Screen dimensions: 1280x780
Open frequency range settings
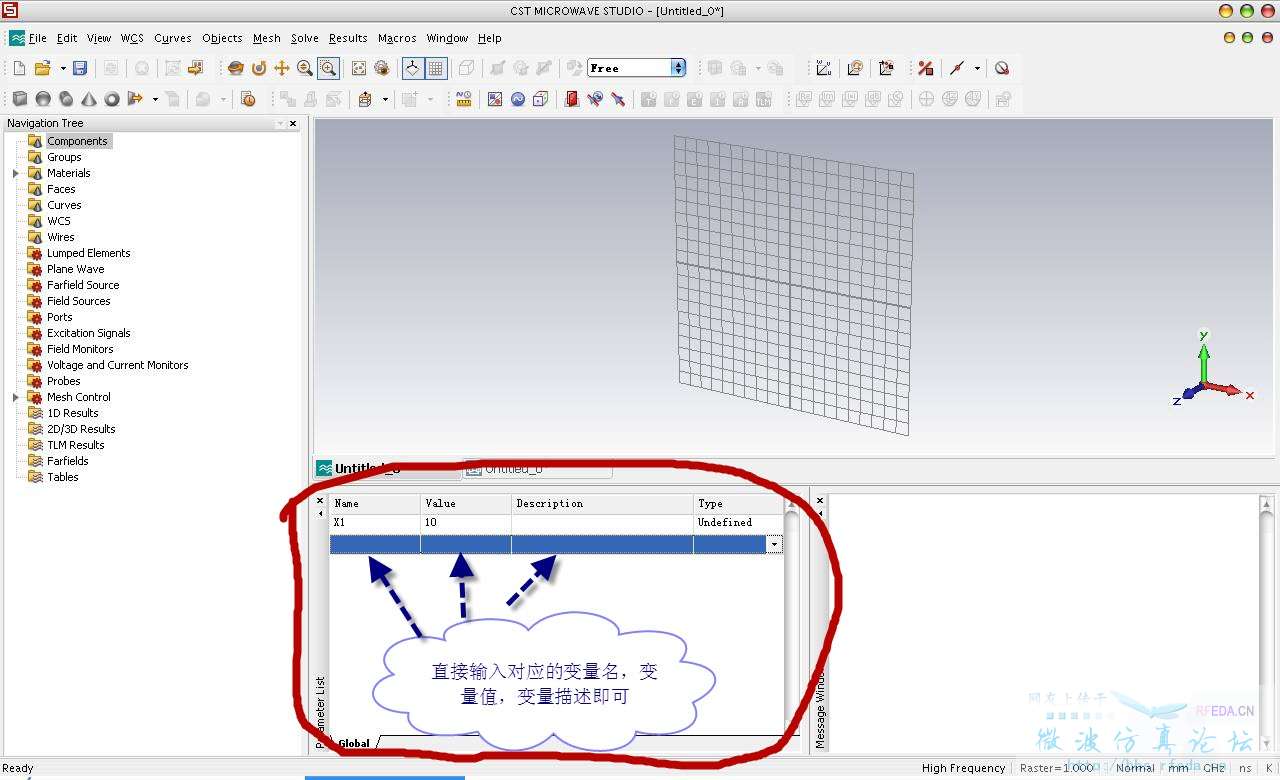pos(518,99)
